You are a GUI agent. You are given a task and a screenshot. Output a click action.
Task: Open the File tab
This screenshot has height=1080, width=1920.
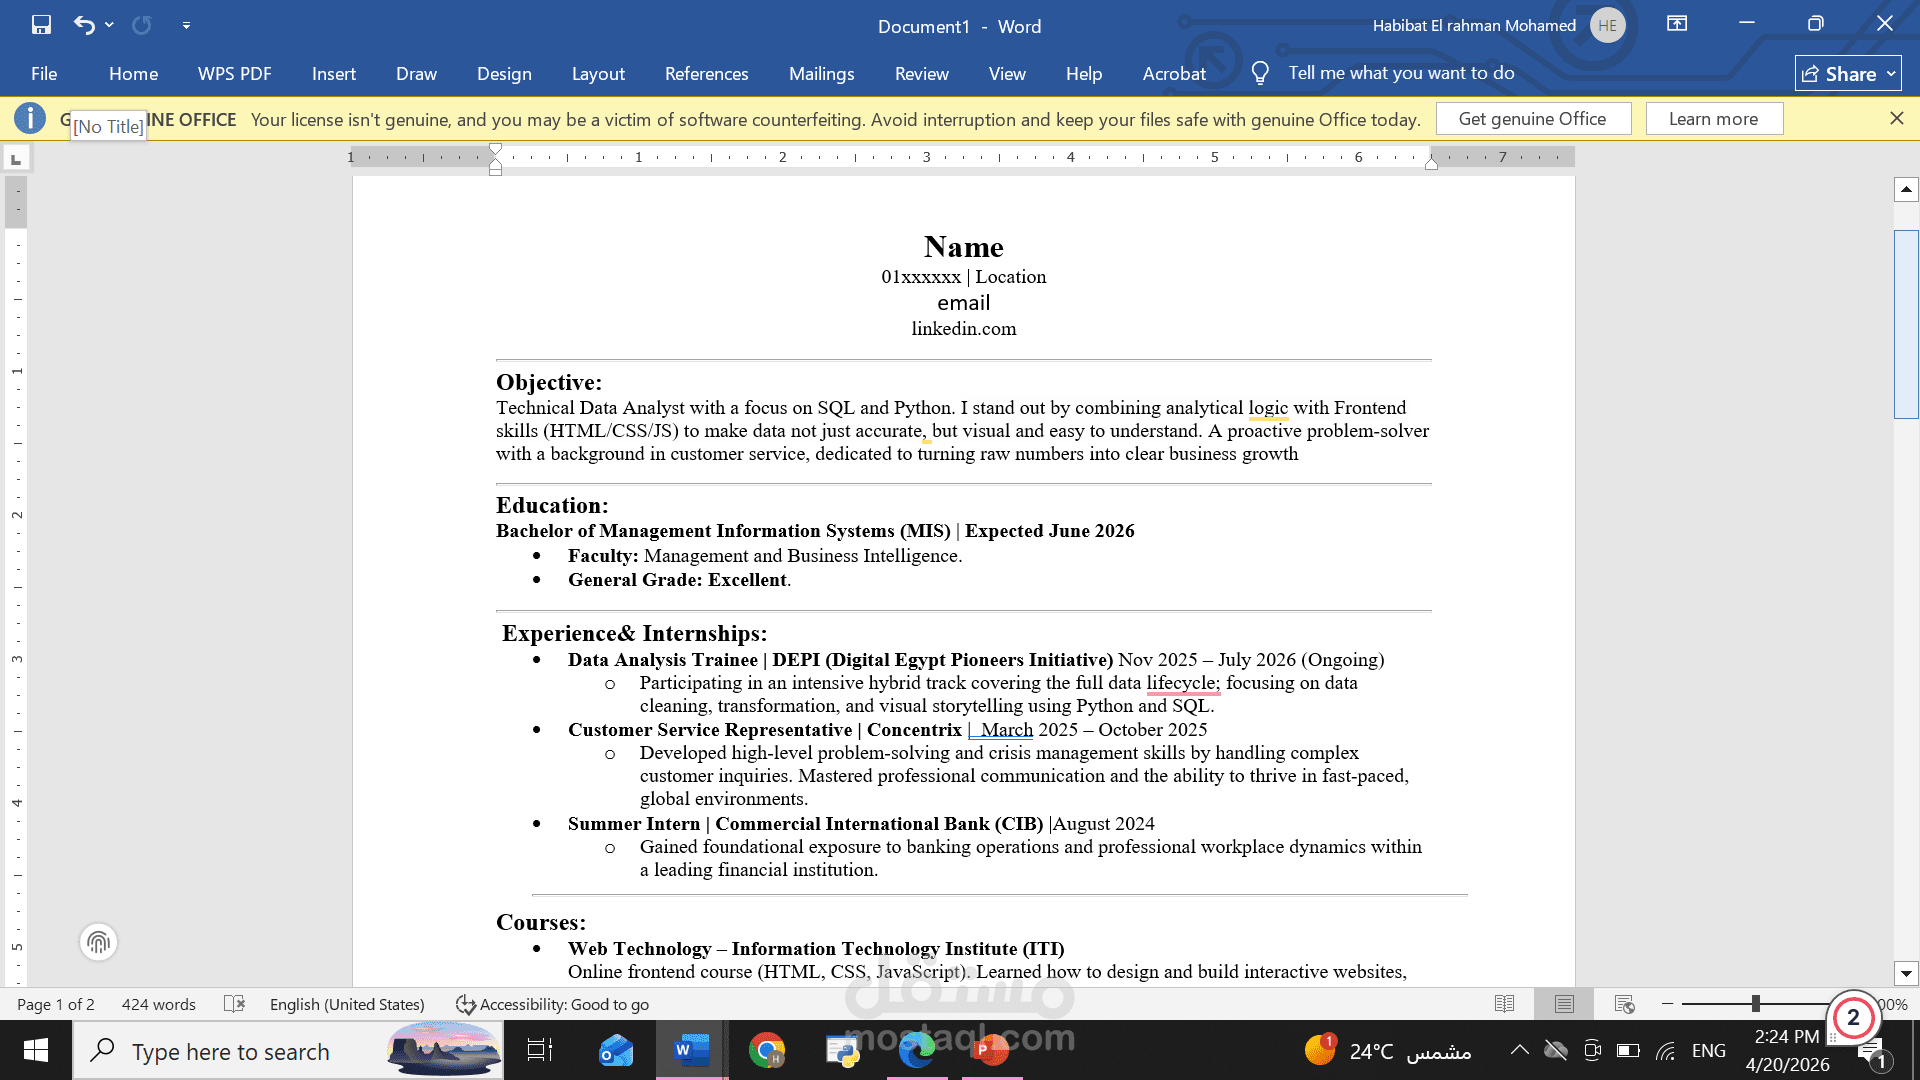[44, 73]
